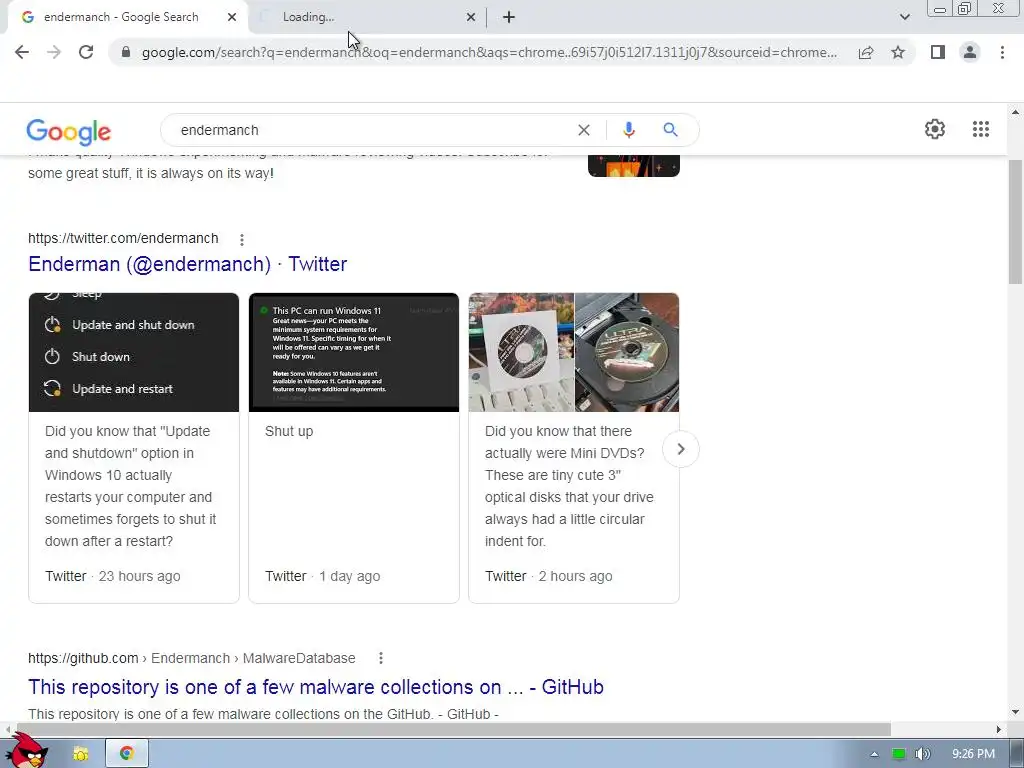Viewport: 1024px width, 768px height.
Task: Click the Chrome taskbar button
Action: [127, 754]
